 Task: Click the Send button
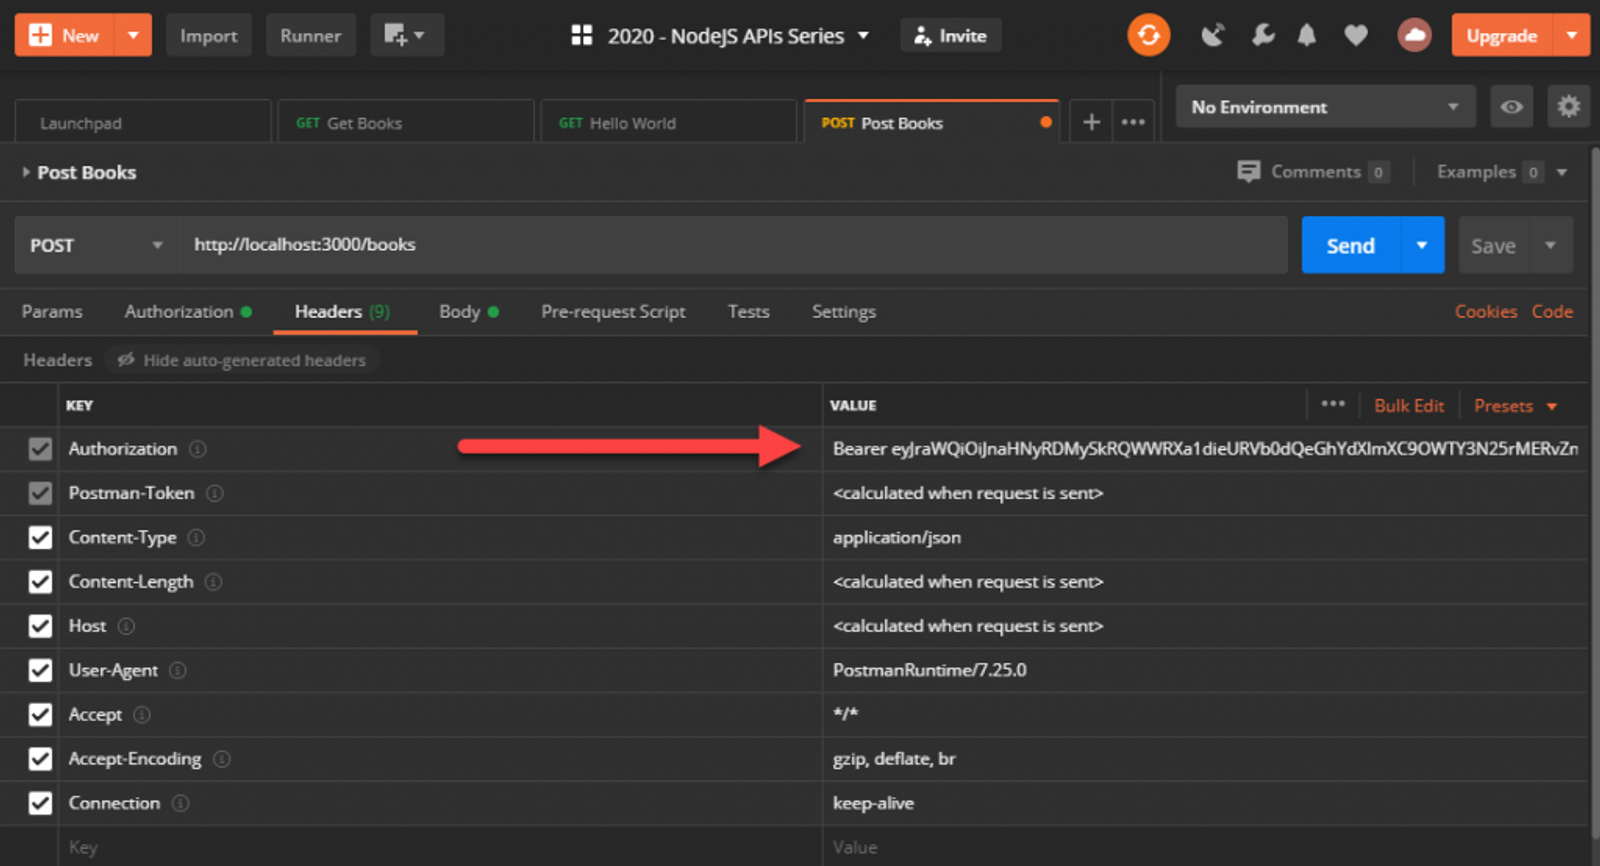pyautogui.click(x=1350, y=245)
